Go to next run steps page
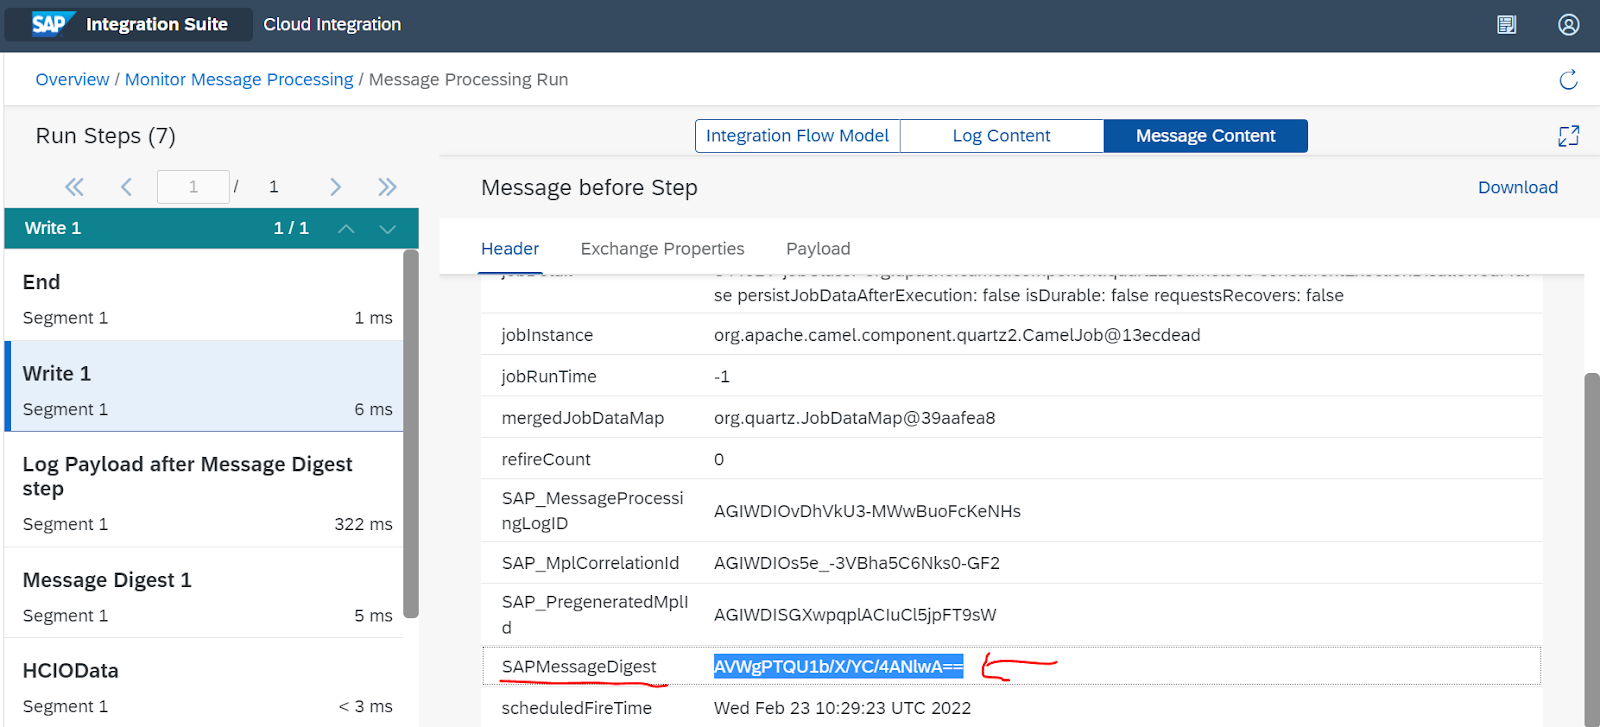The width and height of the screenshot is (1600, 727). click(x=336, y=187)
